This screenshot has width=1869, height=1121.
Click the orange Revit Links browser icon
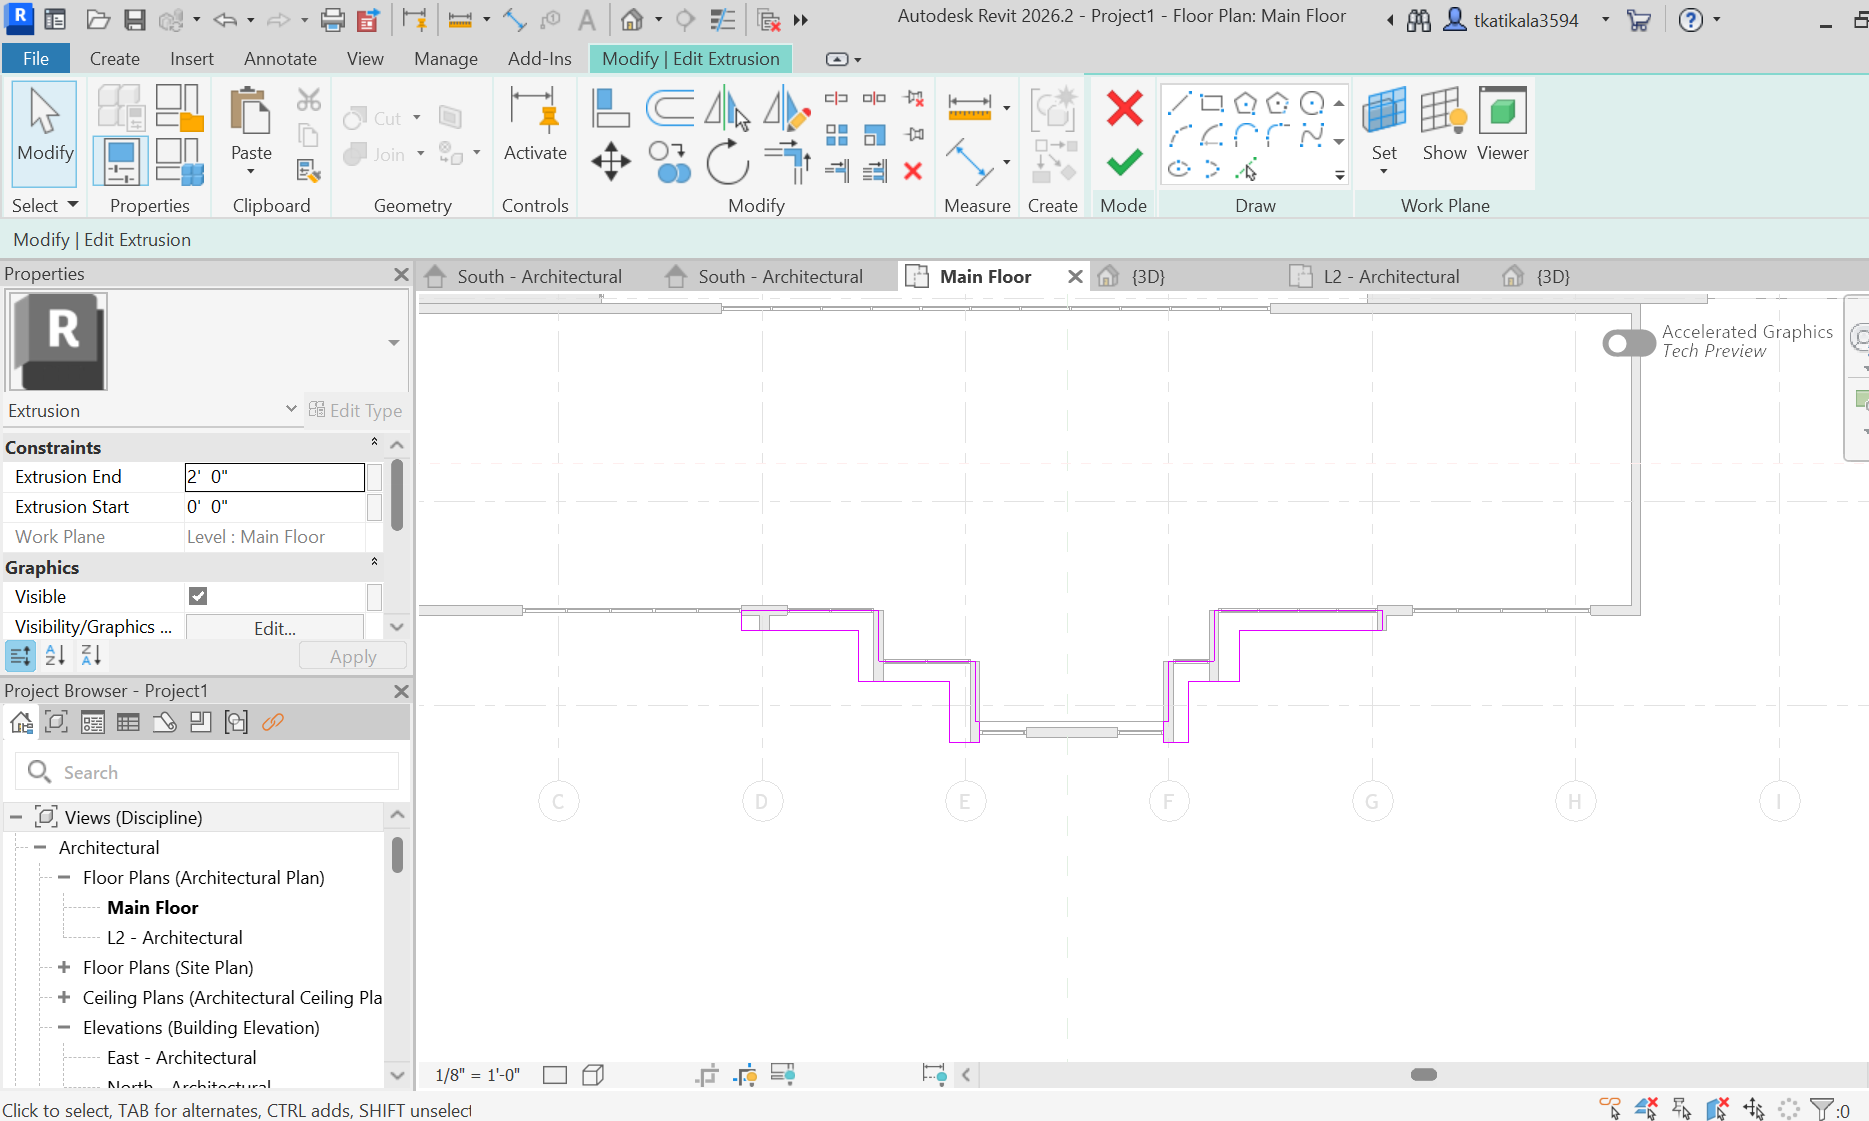pos(272,722)
